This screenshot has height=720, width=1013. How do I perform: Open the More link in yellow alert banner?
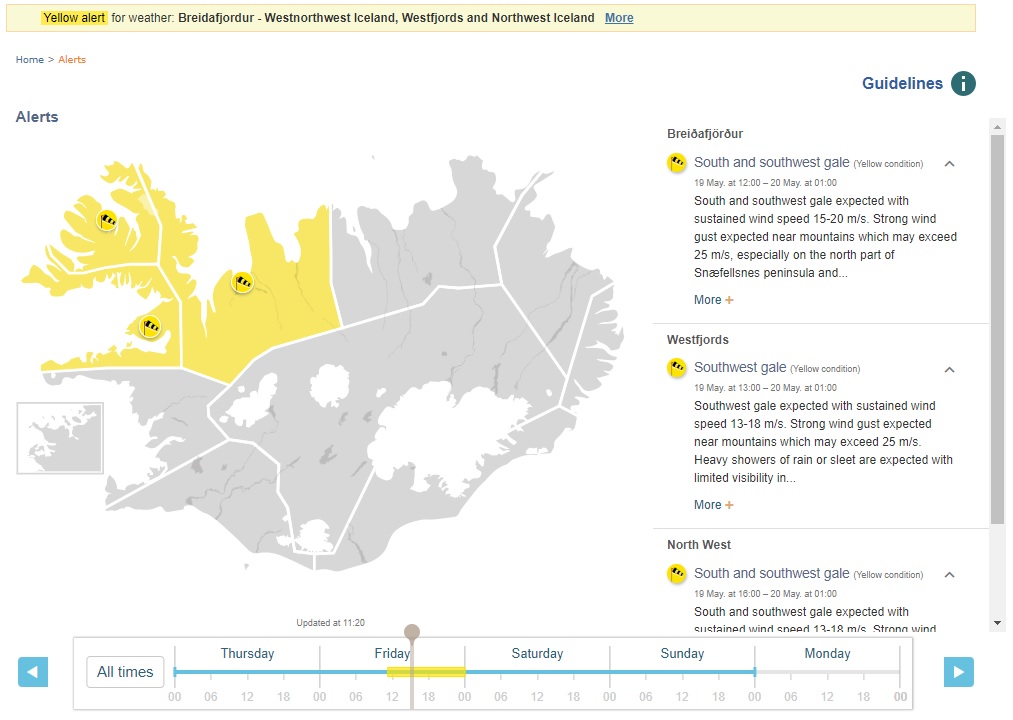[619, 18]
